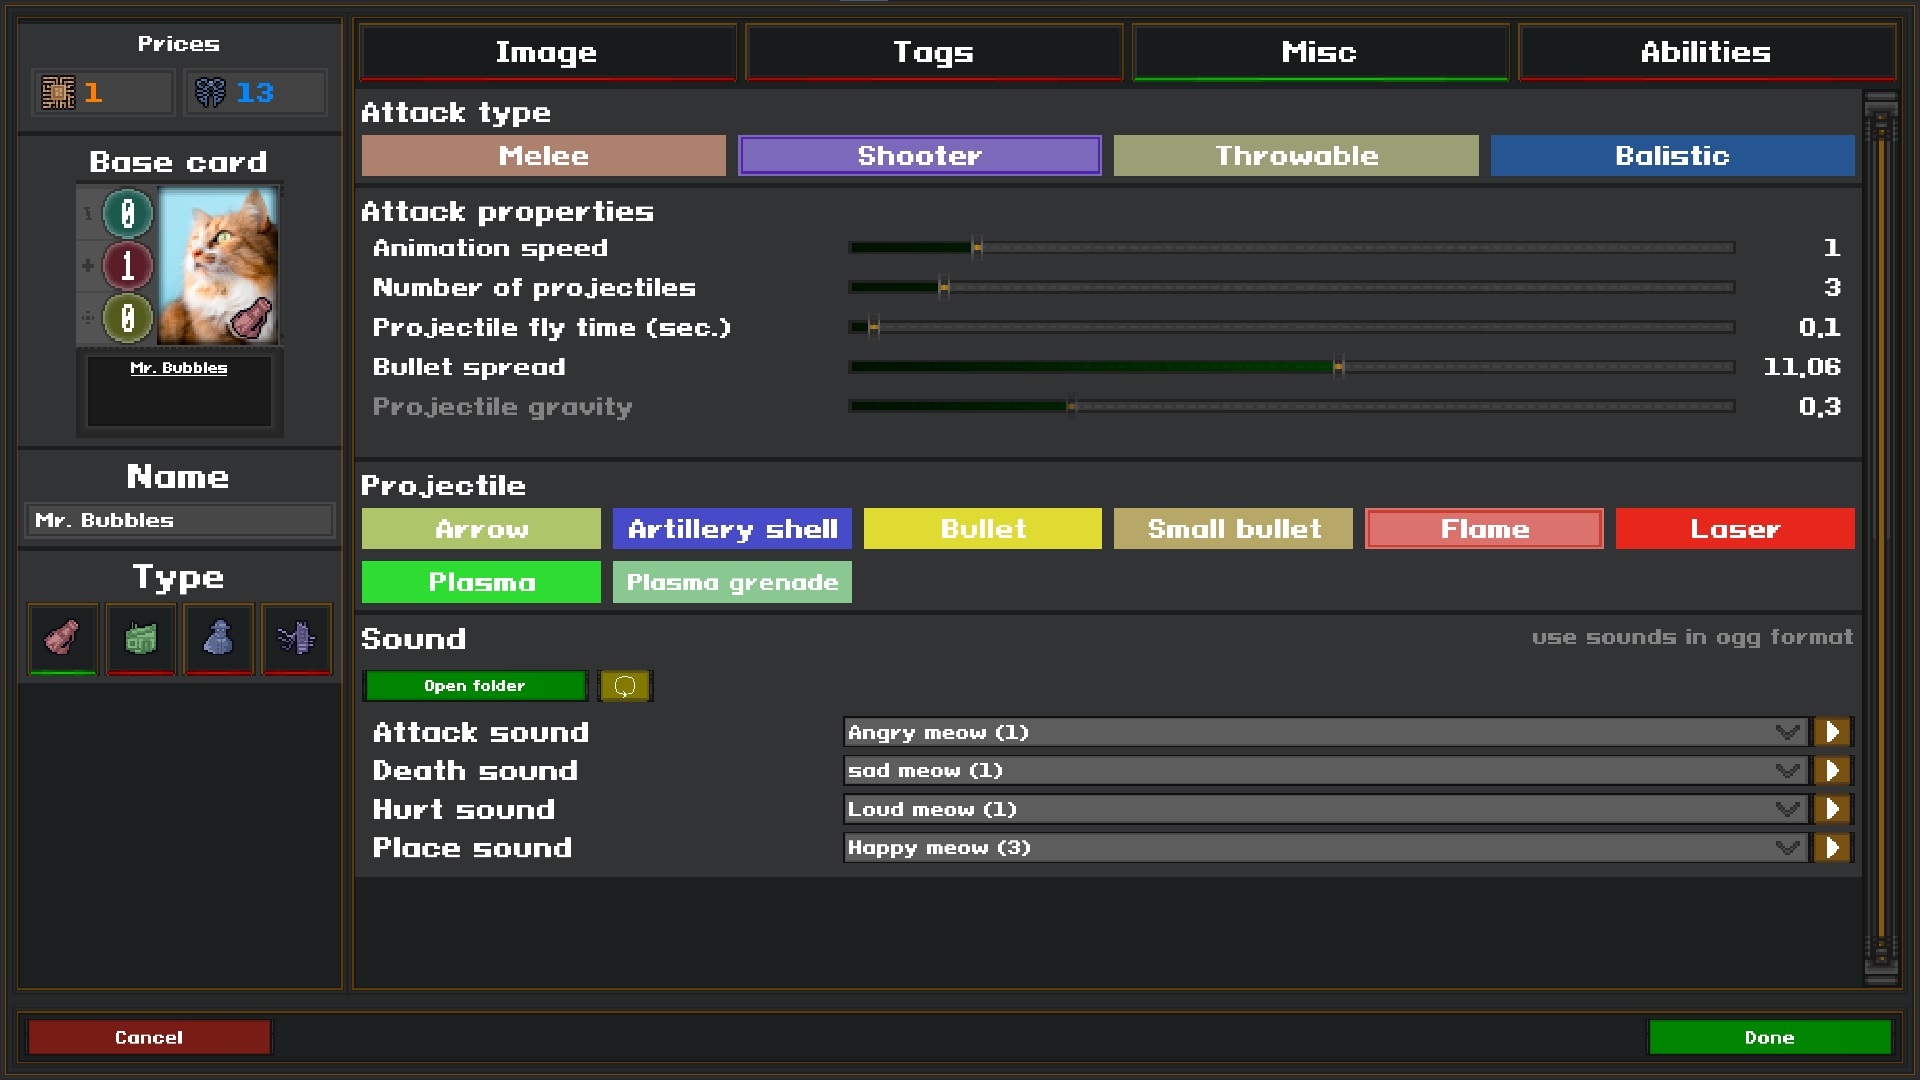Set attack type to Throwable

[1296, 156]
